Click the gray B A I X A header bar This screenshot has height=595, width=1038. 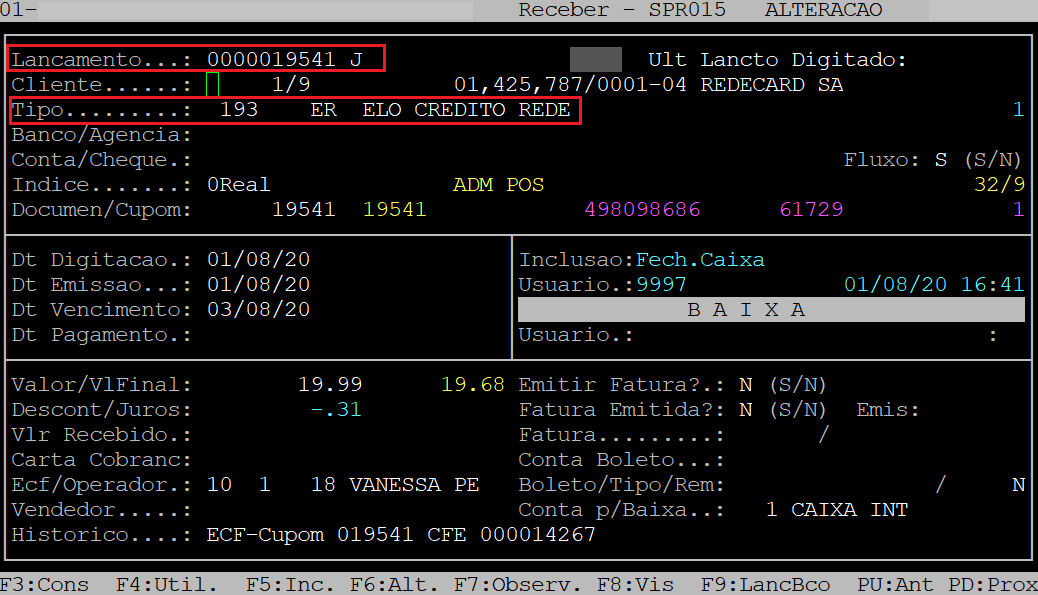pos(771,310)
